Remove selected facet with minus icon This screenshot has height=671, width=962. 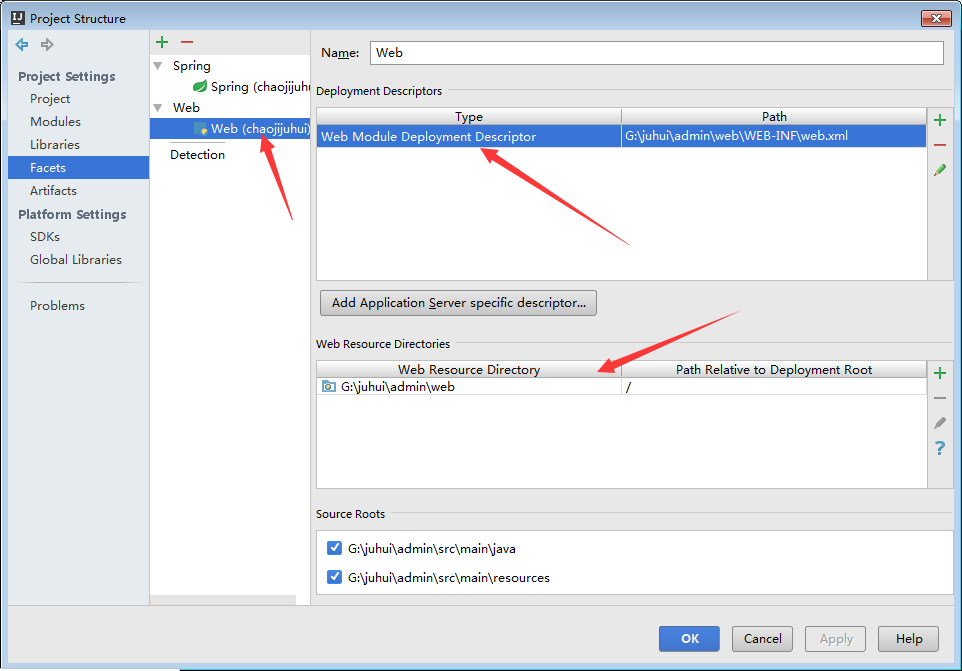click(x=187, y=42)
